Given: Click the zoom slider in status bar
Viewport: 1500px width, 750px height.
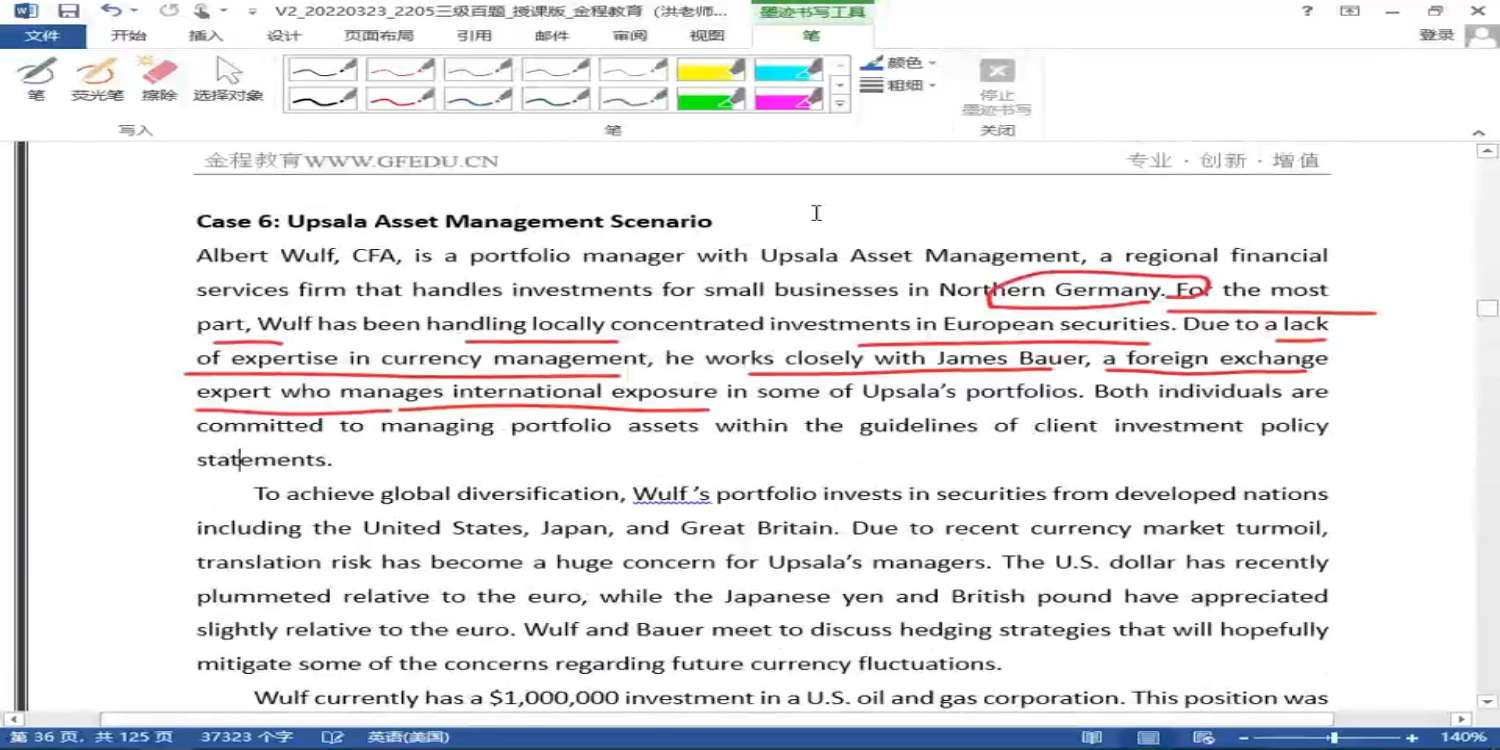Looking at the screenshot, I should (1332, 738).
